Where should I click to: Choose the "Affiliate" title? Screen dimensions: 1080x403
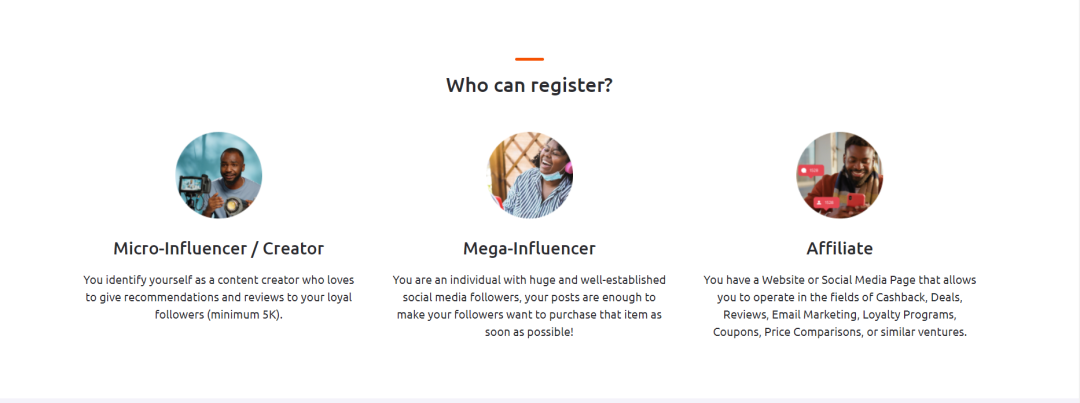click(839, 248)
